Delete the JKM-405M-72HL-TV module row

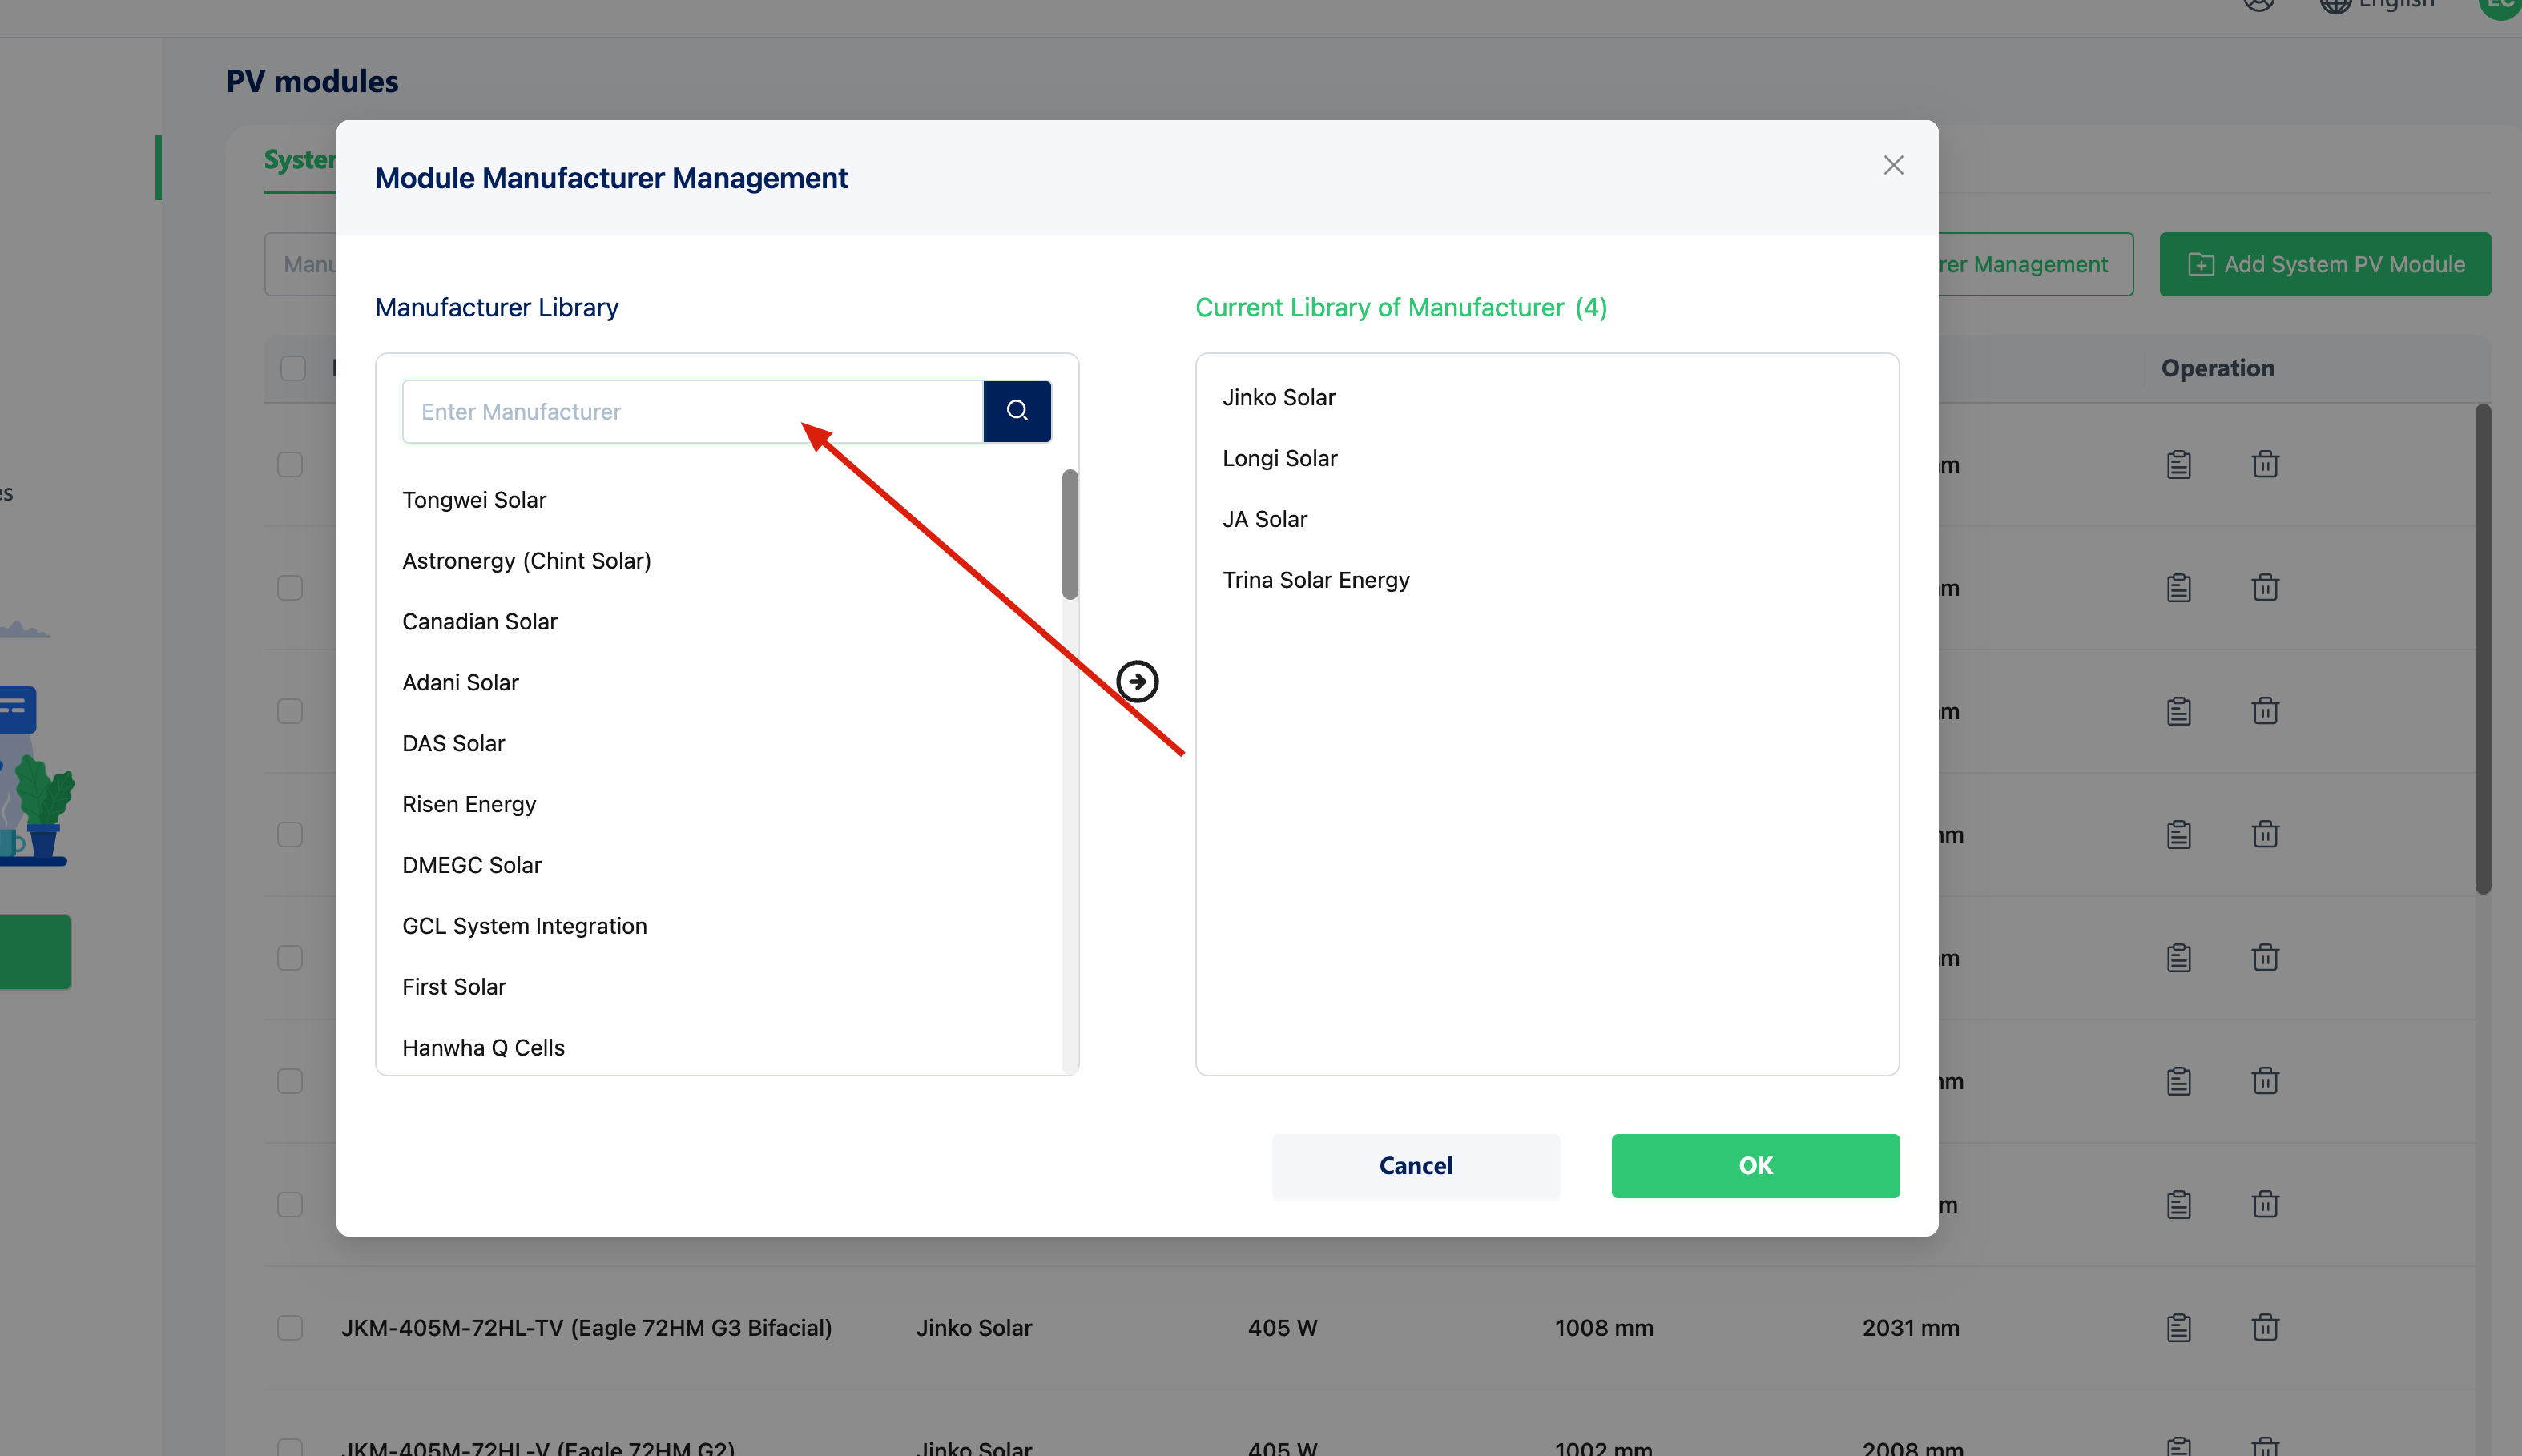(2265, 1328)
